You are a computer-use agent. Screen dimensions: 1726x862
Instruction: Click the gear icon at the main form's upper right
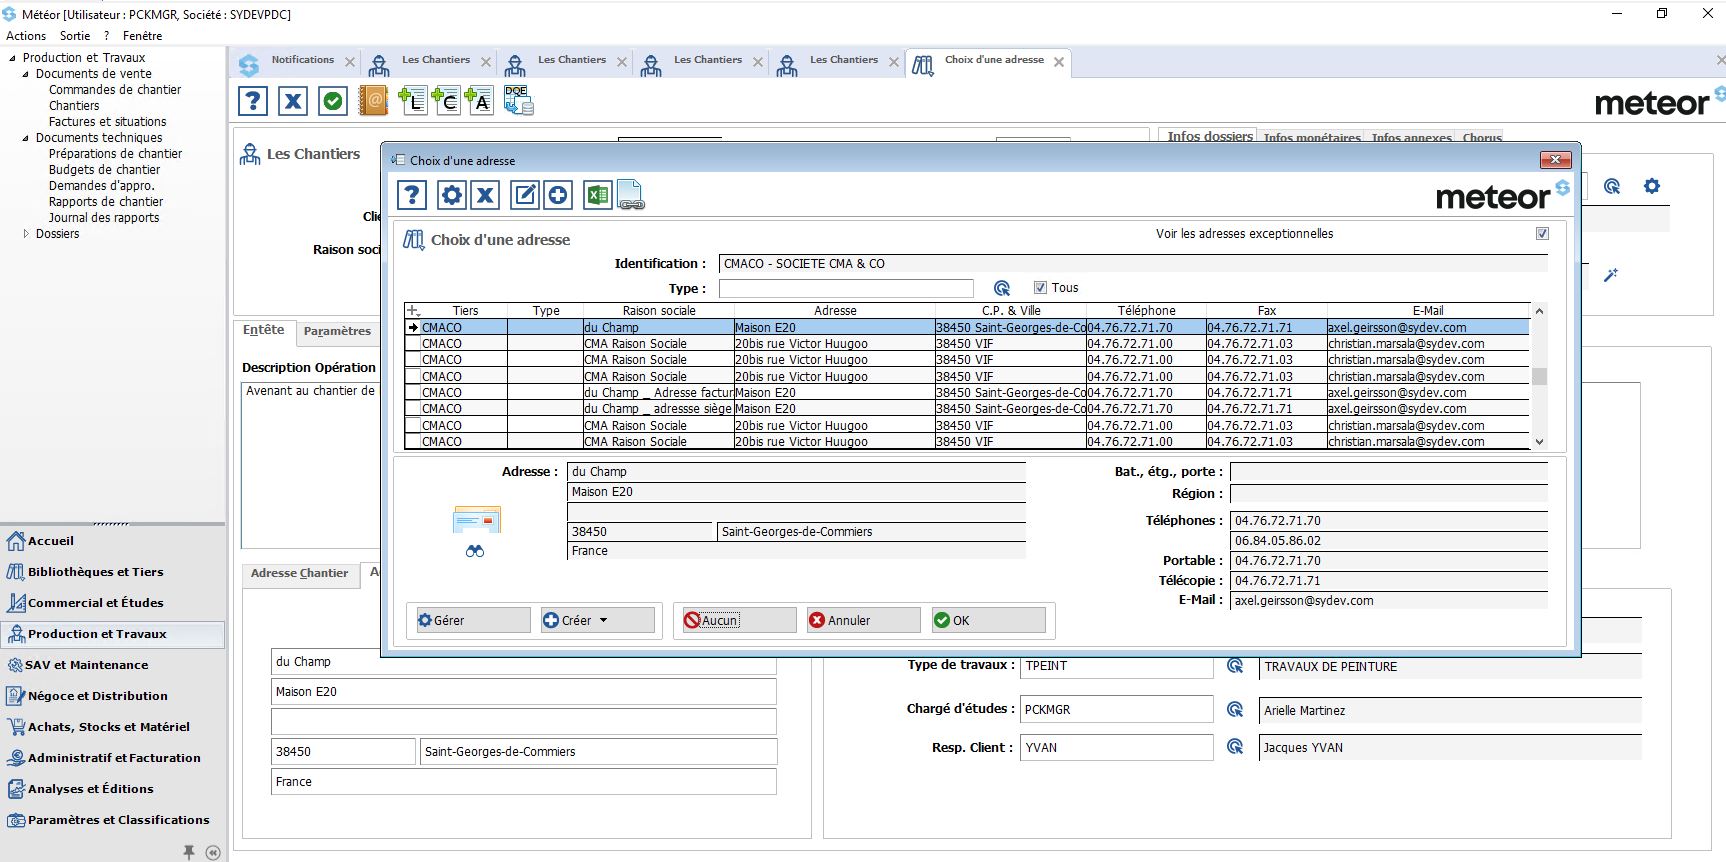[1652, 186]
